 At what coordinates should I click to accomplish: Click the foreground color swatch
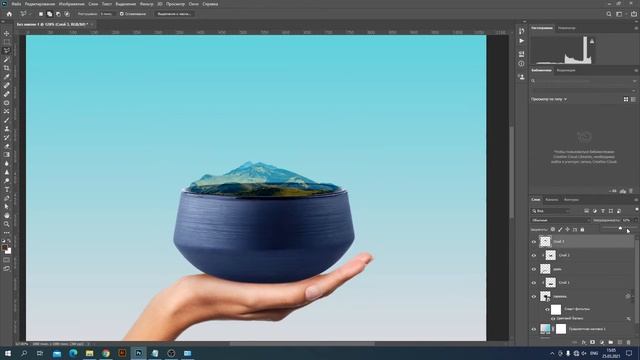[x=5, y=248]
